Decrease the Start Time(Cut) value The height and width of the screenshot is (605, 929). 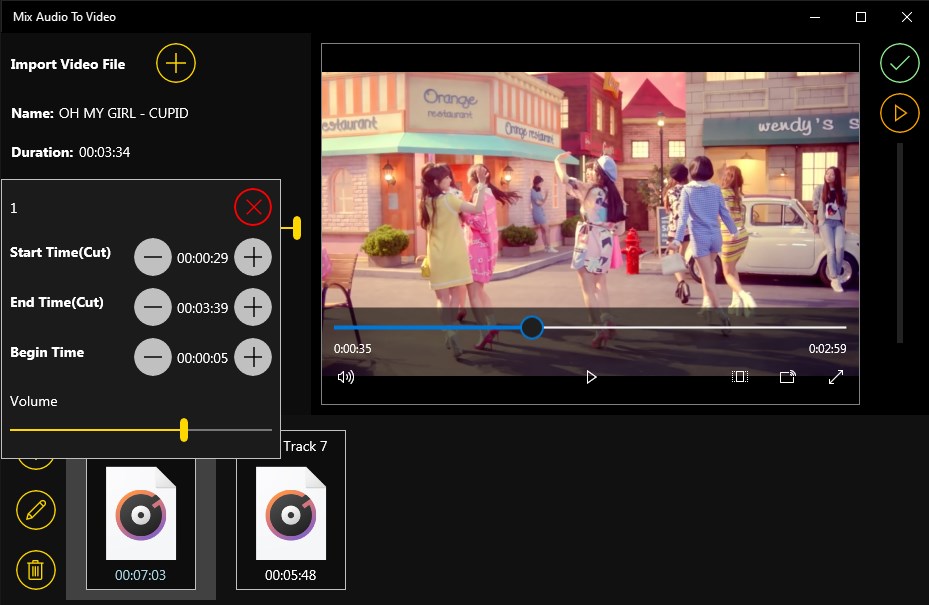[153, 257]
